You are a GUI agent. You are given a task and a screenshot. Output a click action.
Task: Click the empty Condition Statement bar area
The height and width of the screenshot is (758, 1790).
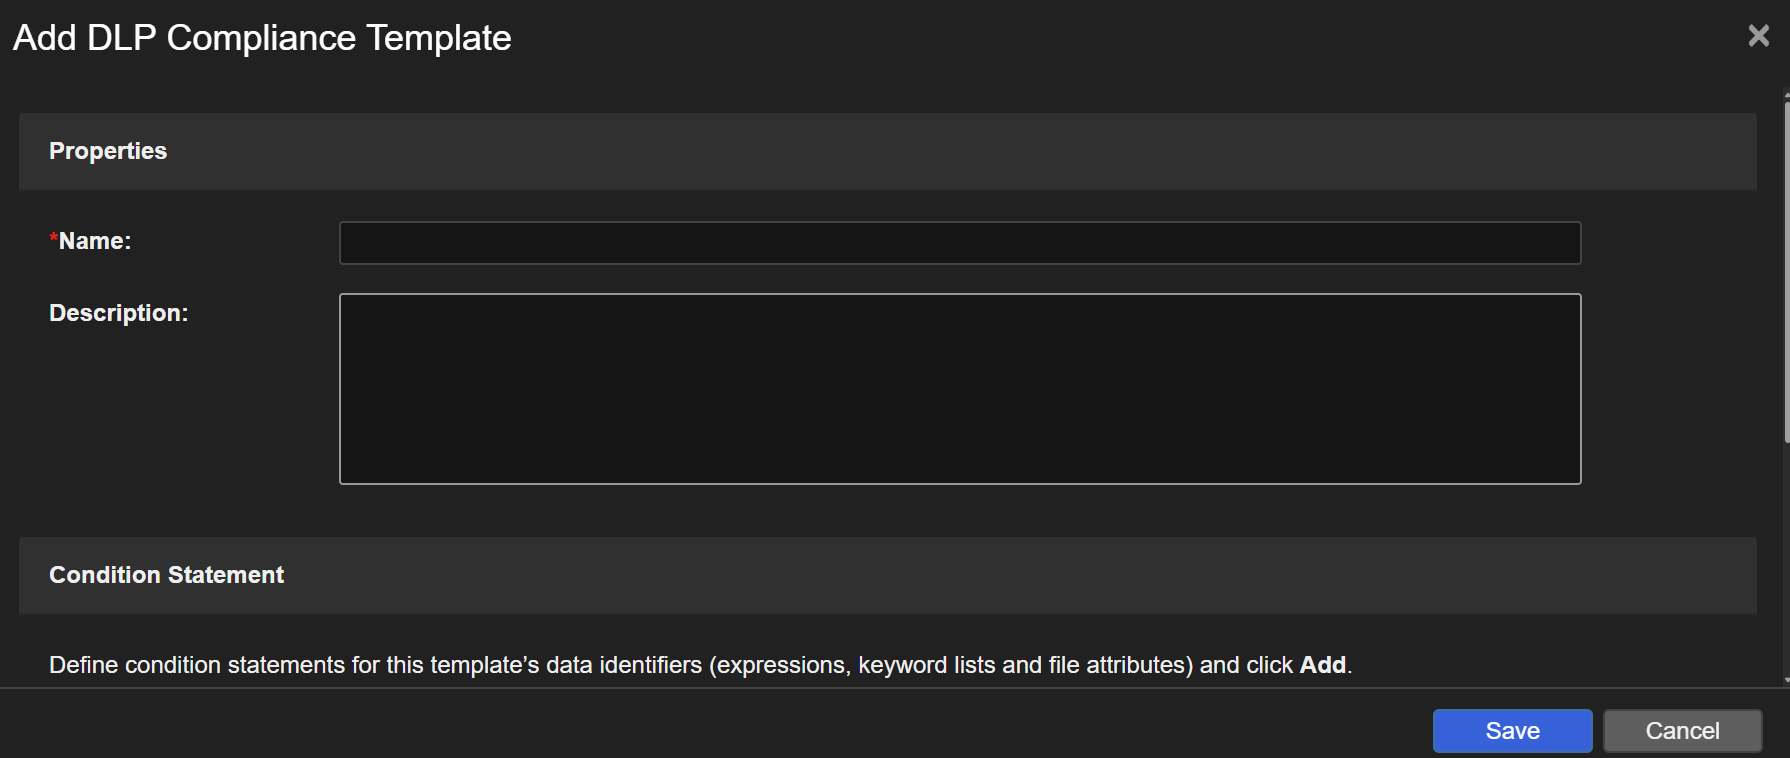click(900, 575)
